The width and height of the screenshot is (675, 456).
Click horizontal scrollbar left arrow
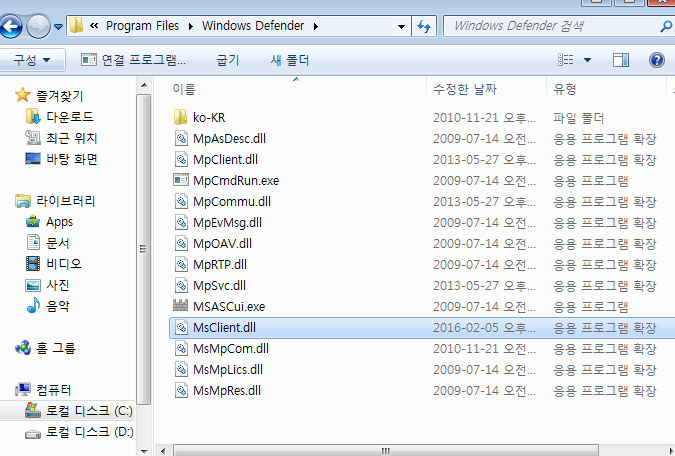(x=163, y=451)
